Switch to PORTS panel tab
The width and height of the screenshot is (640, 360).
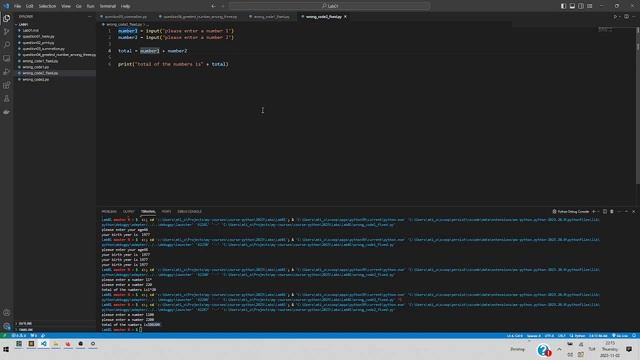tap(166, 211)
